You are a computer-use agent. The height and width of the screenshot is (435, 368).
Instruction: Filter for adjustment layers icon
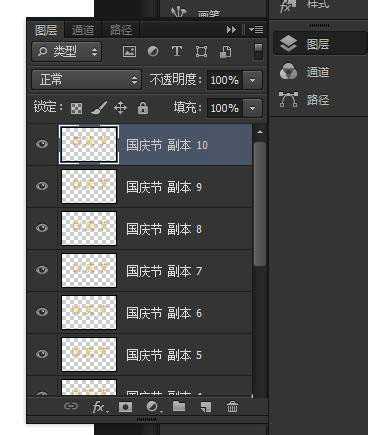pyautogui.click(x=153, y=52)
